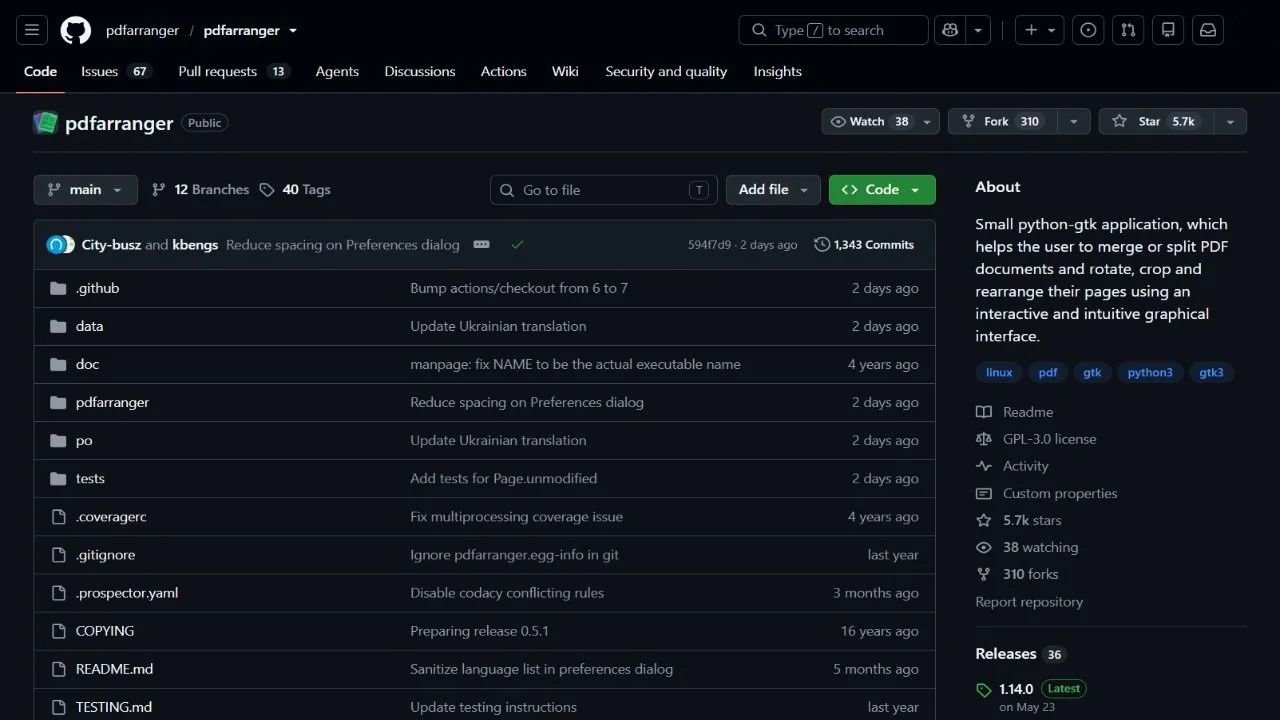Screen dimensions: 1280x720
Task: Open Copilot chat icon in header
Action: [x=950, y=30]
